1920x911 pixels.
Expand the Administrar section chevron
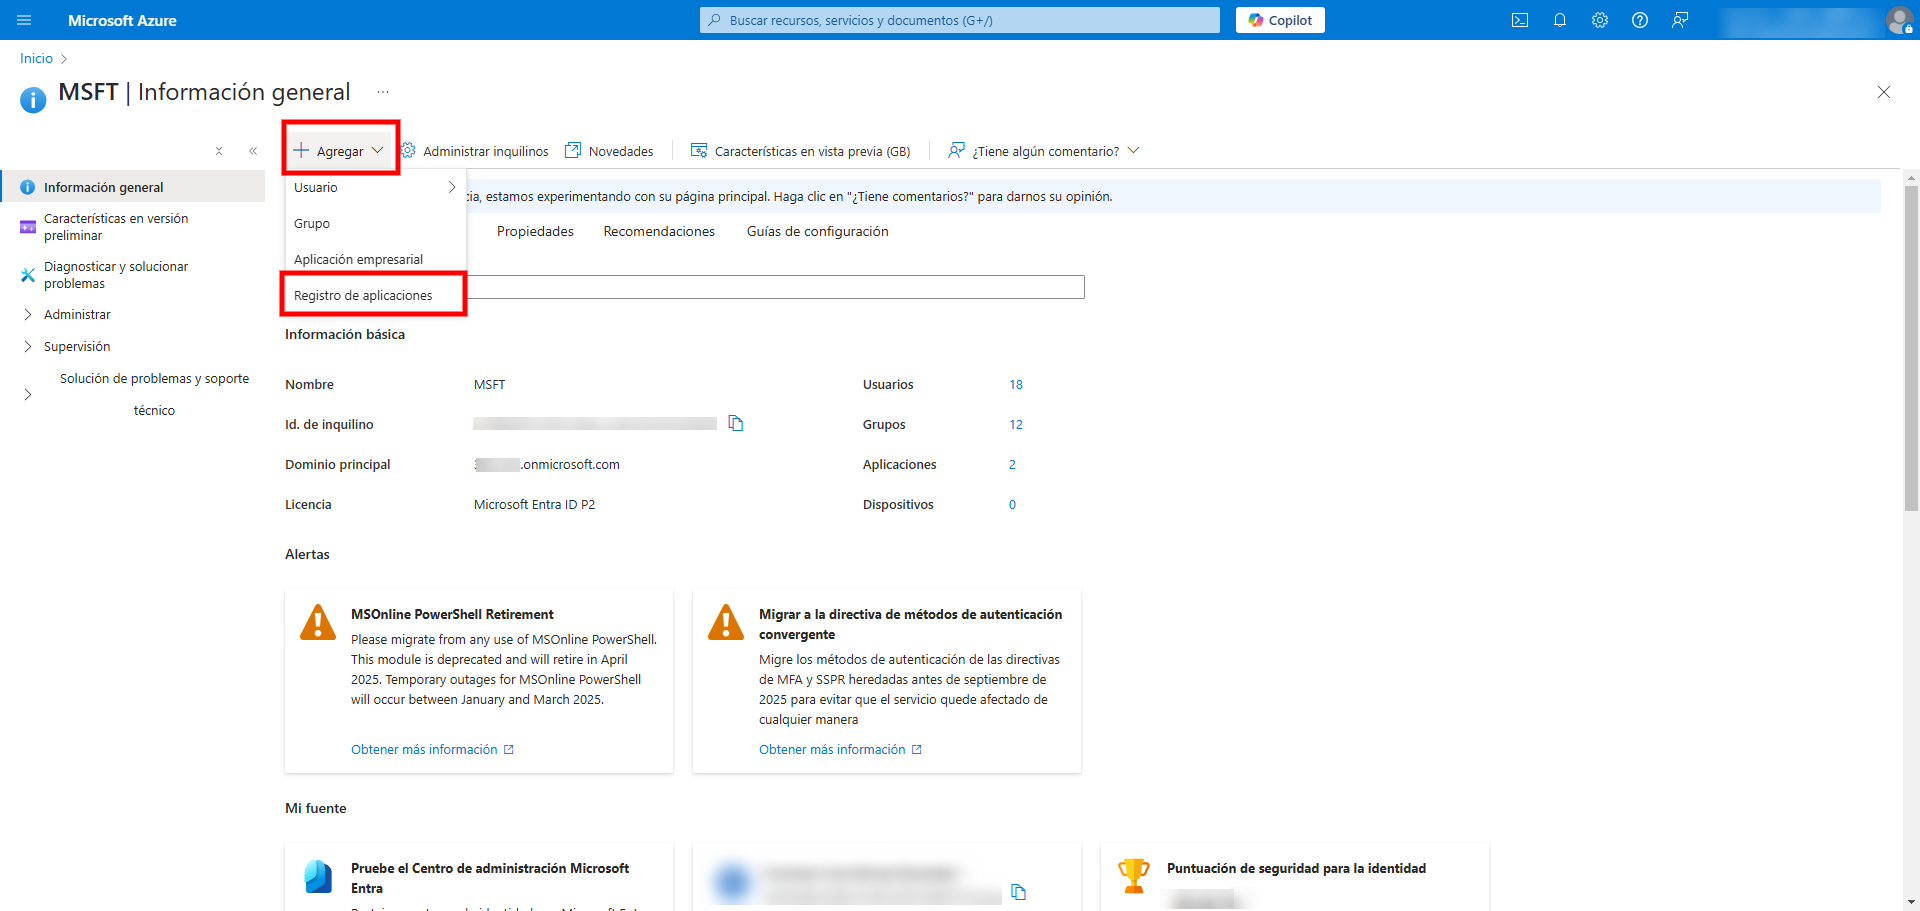(28, 314)
